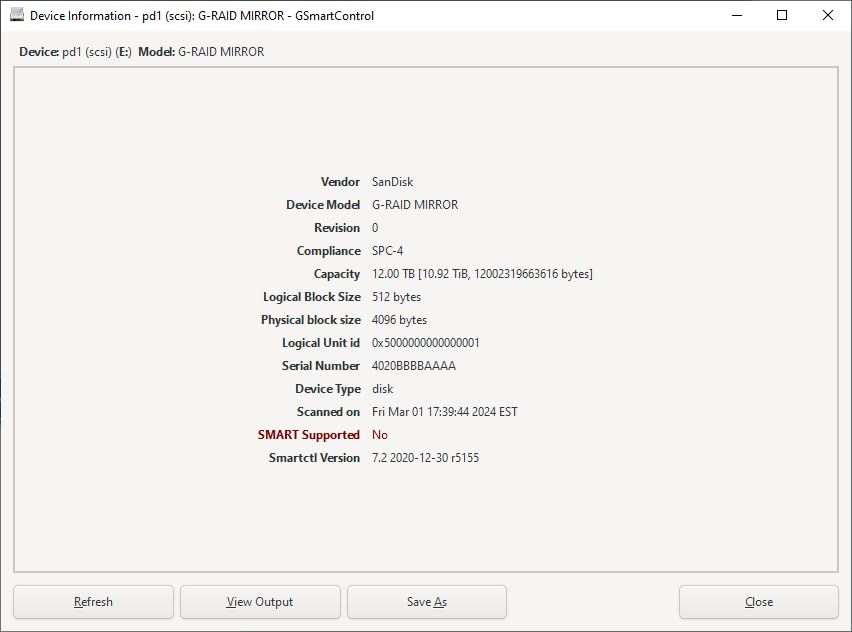Minimize the Device Information window

(737, 15)
